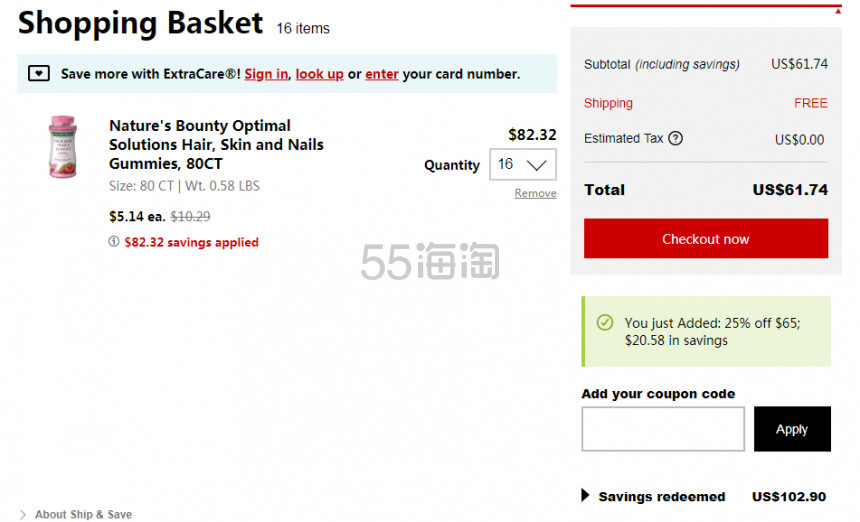
Task: Remove the Nature's Bounty item
Action: 535,193
